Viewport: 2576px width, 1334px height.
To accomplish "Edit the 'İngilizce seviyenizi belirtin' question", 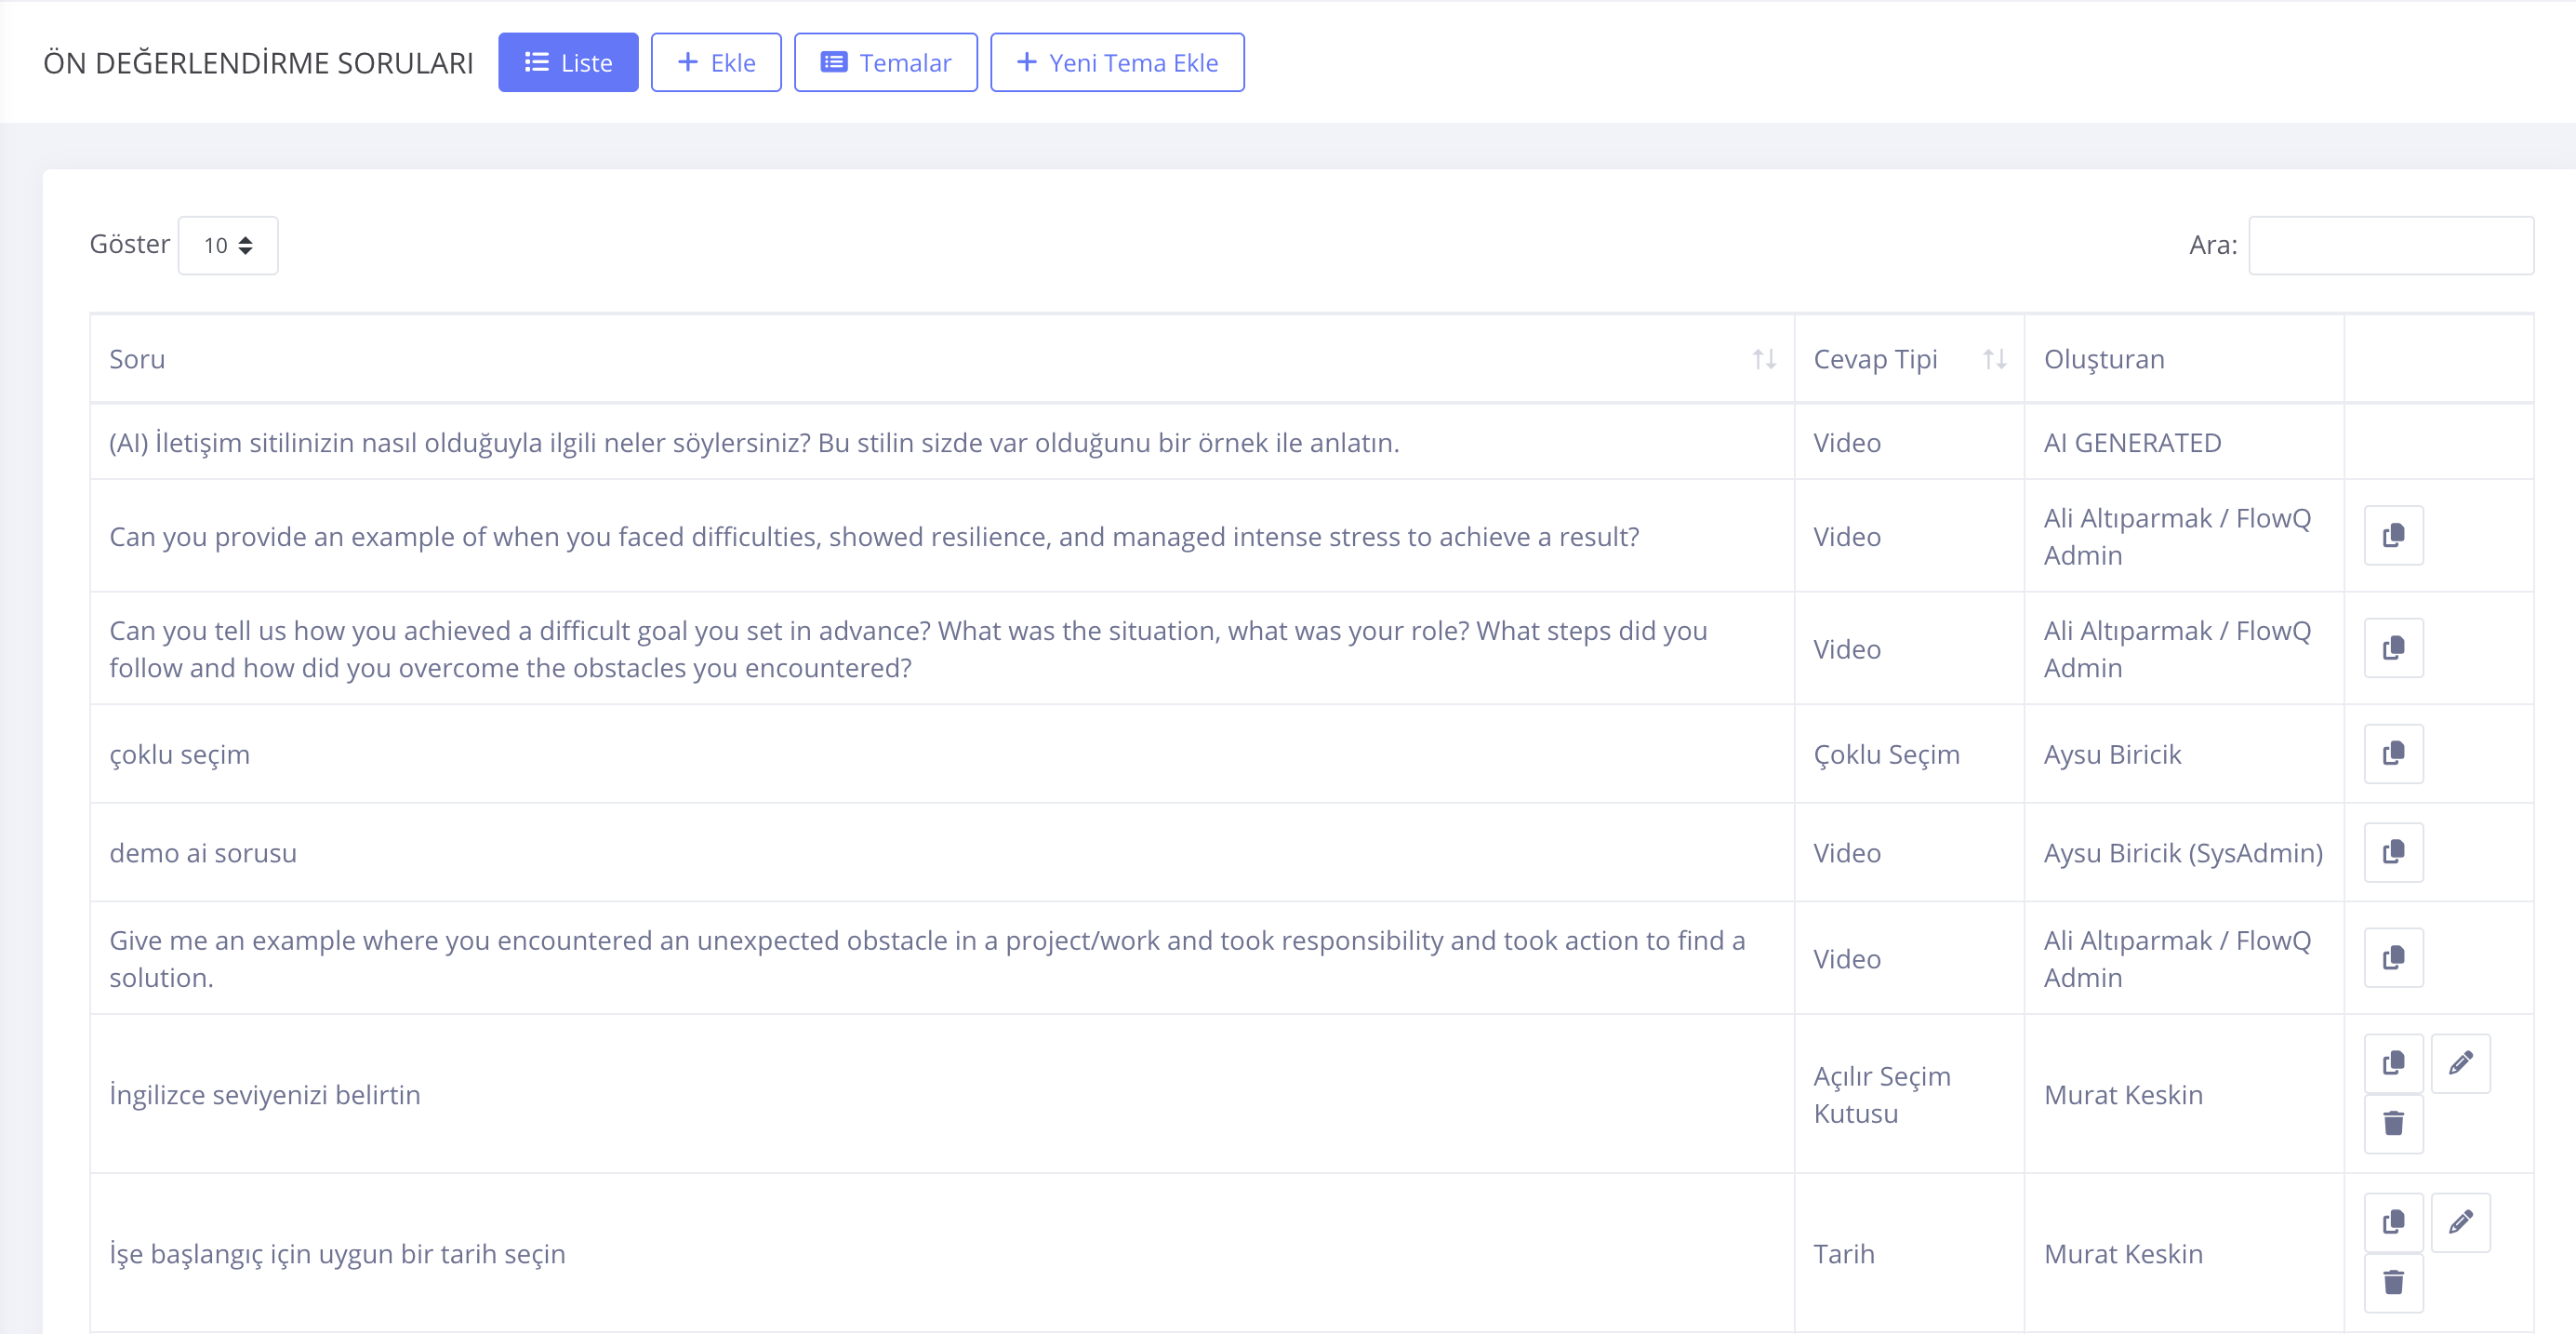I will pyautogui.click(x=2460, y=1063).
